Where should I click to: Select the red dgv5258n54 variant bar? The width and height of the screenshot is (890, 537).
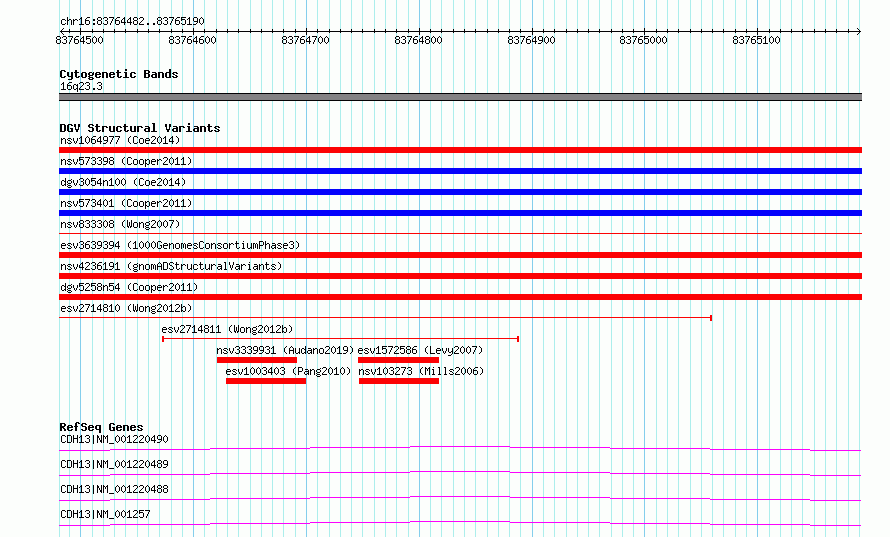click(460, 297)
